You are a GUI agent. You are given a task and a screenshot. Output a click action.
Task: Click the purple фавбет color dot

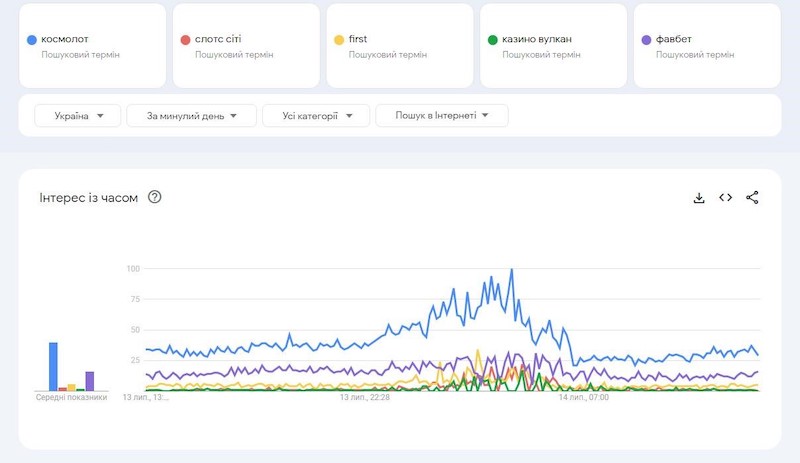click(x=646, y=40)
